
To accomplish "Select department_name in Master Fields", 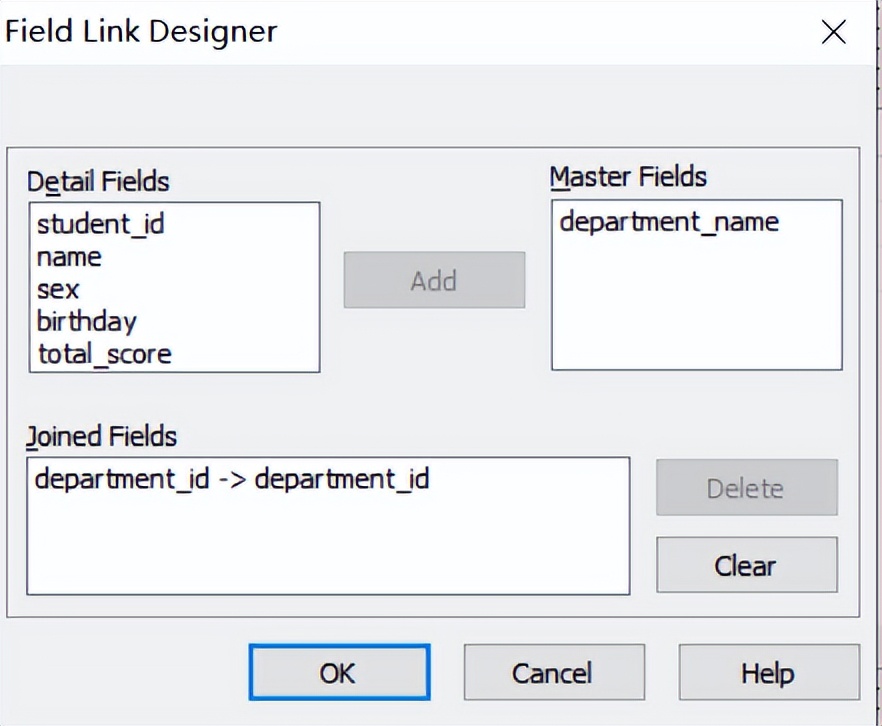I will pyautogui.click(x=669, y=221).
